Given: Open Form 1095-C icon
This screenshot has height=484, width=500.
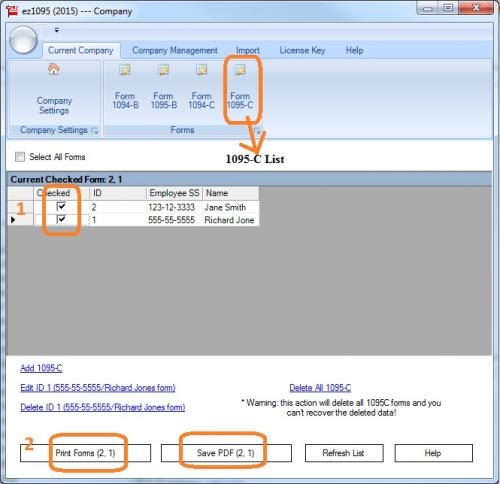Looking at the screenshot, I should (240, 70).
